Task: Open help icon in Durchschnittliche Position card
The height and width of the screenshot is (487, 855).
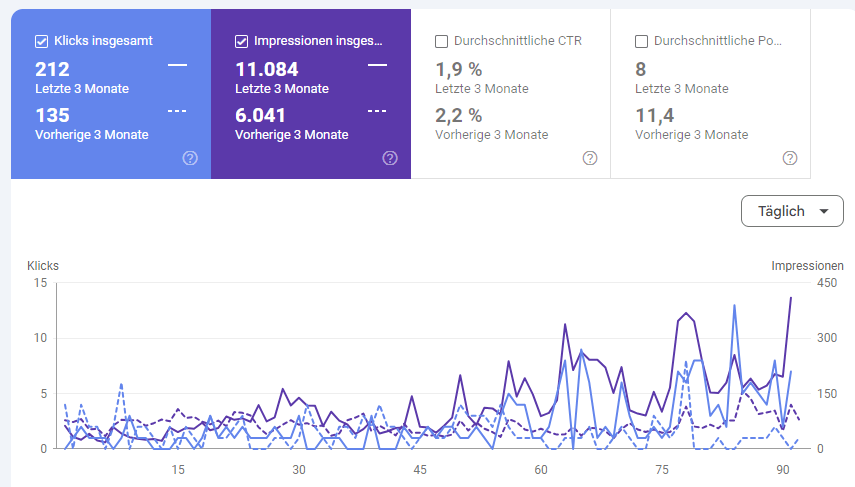Action: click(790, 158)
